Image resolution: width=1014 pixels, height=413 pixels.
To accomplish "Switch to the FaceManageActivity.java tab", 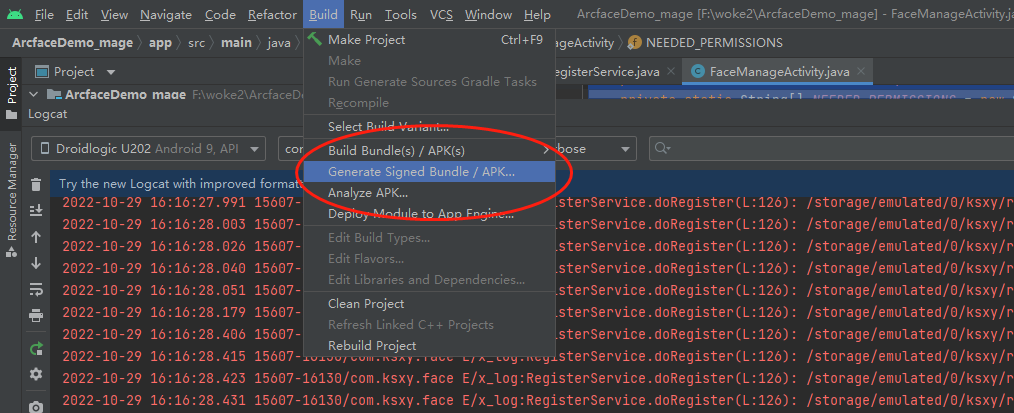I will pos(778,72).
